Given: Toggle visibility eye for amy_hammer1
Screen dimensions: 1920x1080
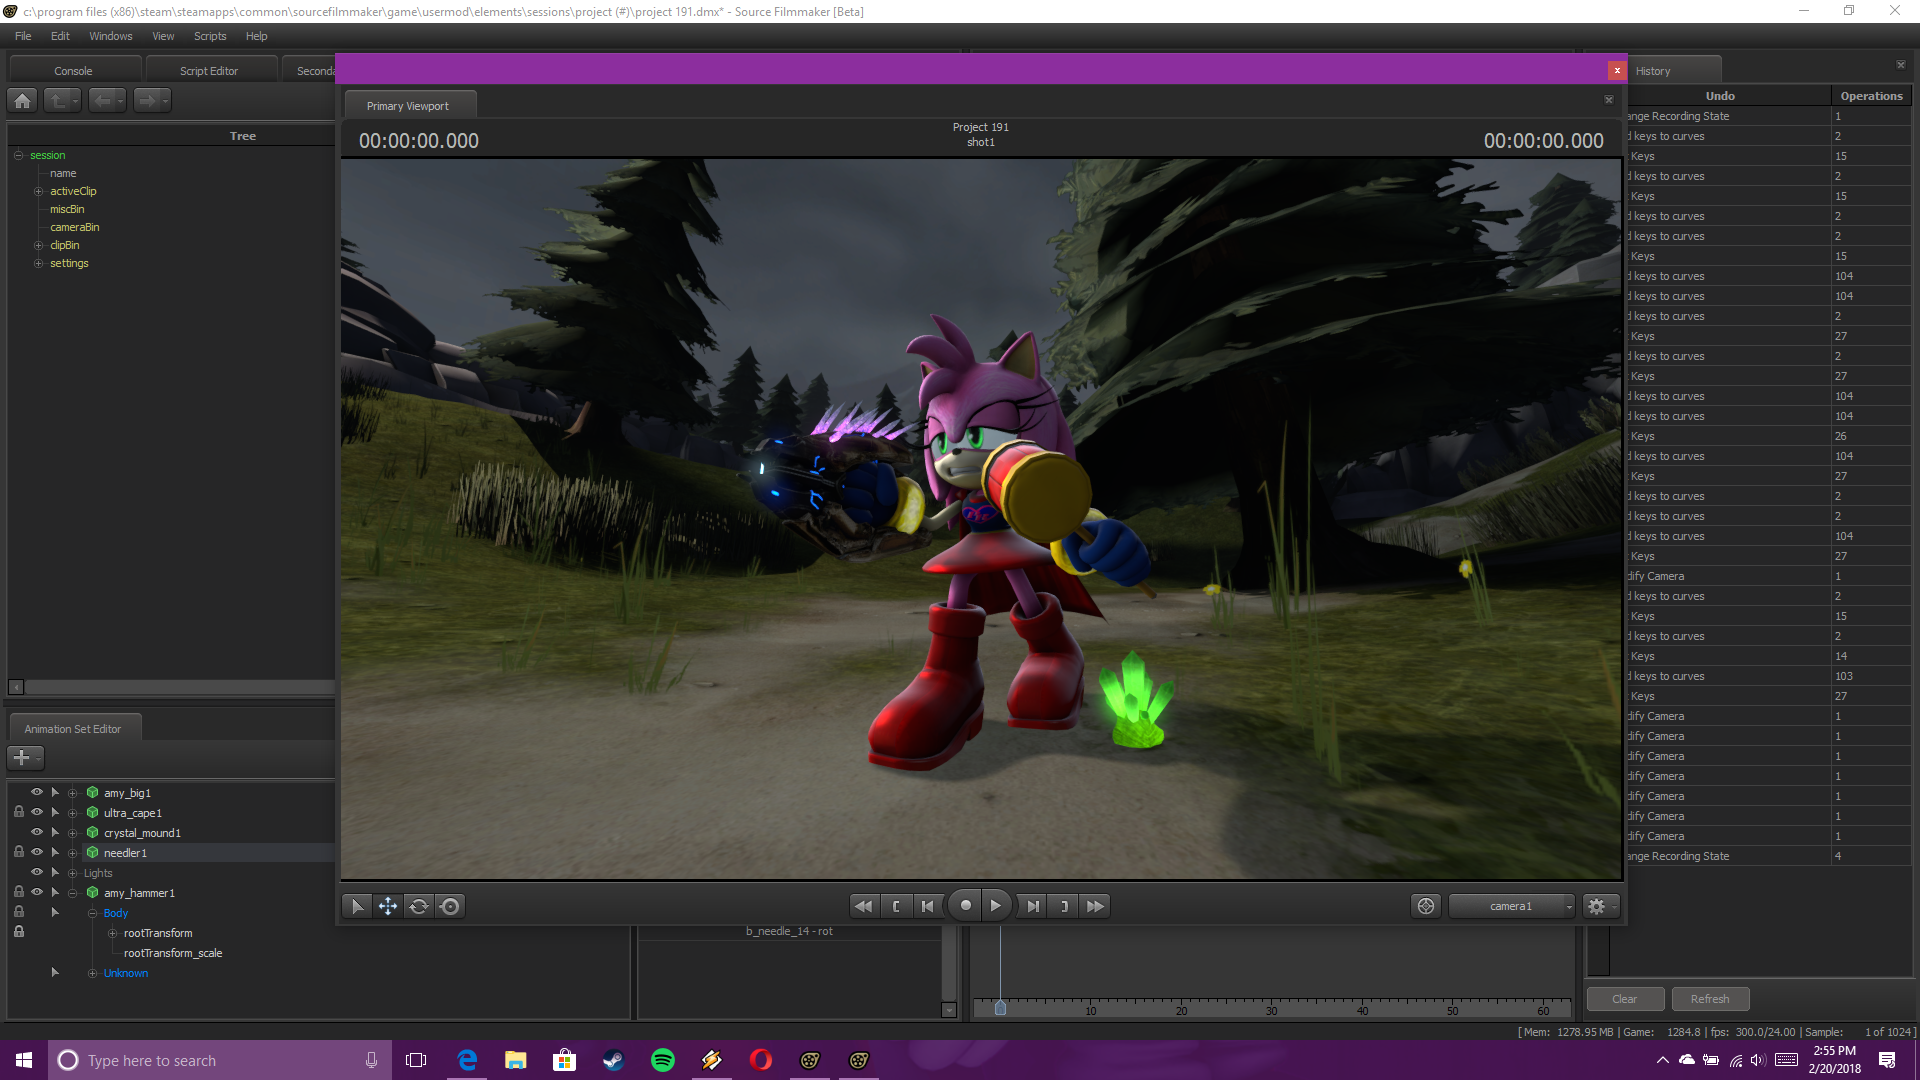Looking at the screenshot, I should (x=37, y=892).
